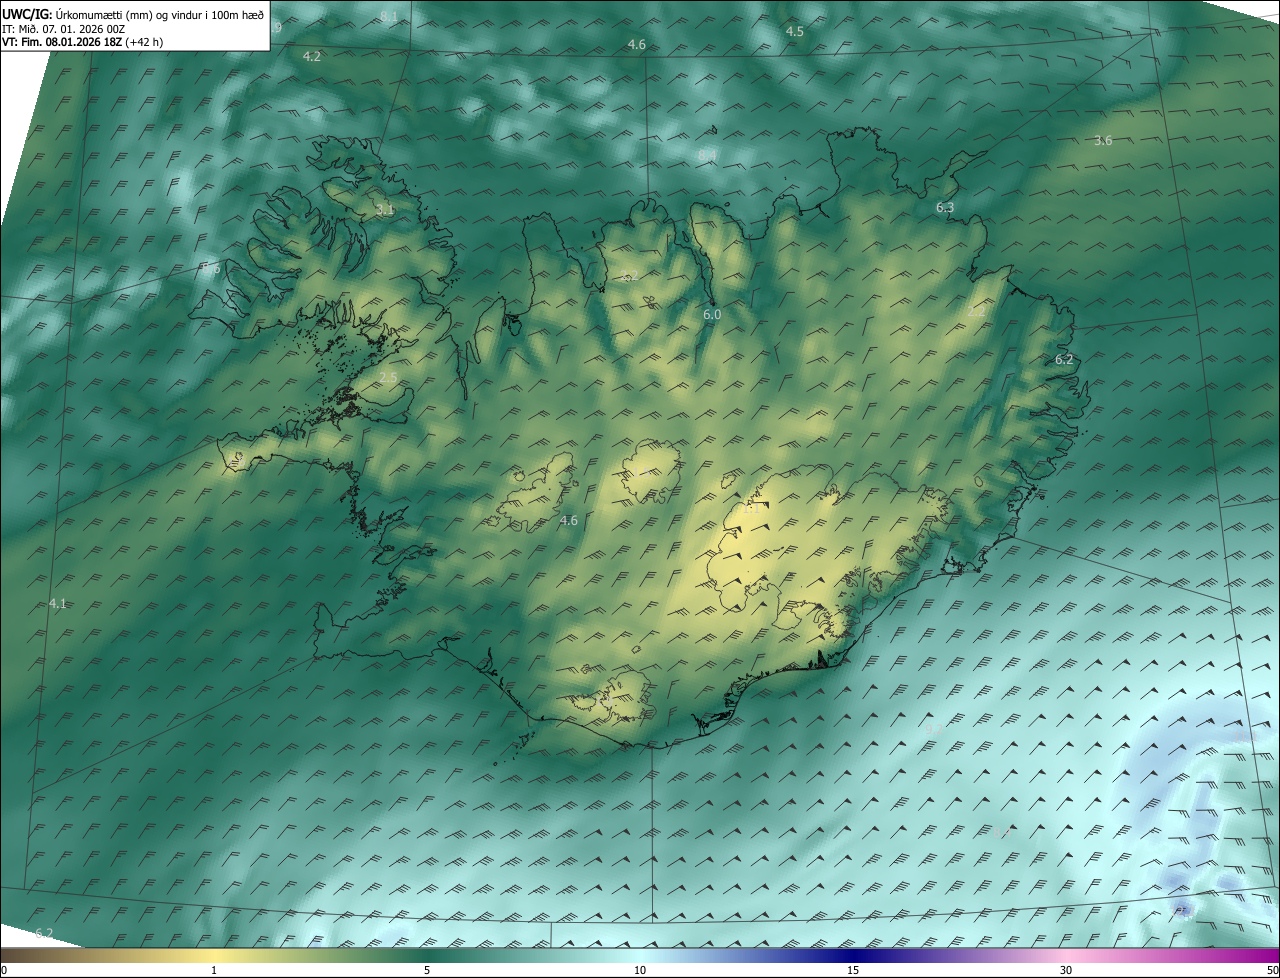Screen dimensions: 1280x978
Task: Click the 4.5 value on the map
Action: tap(795, 32)
